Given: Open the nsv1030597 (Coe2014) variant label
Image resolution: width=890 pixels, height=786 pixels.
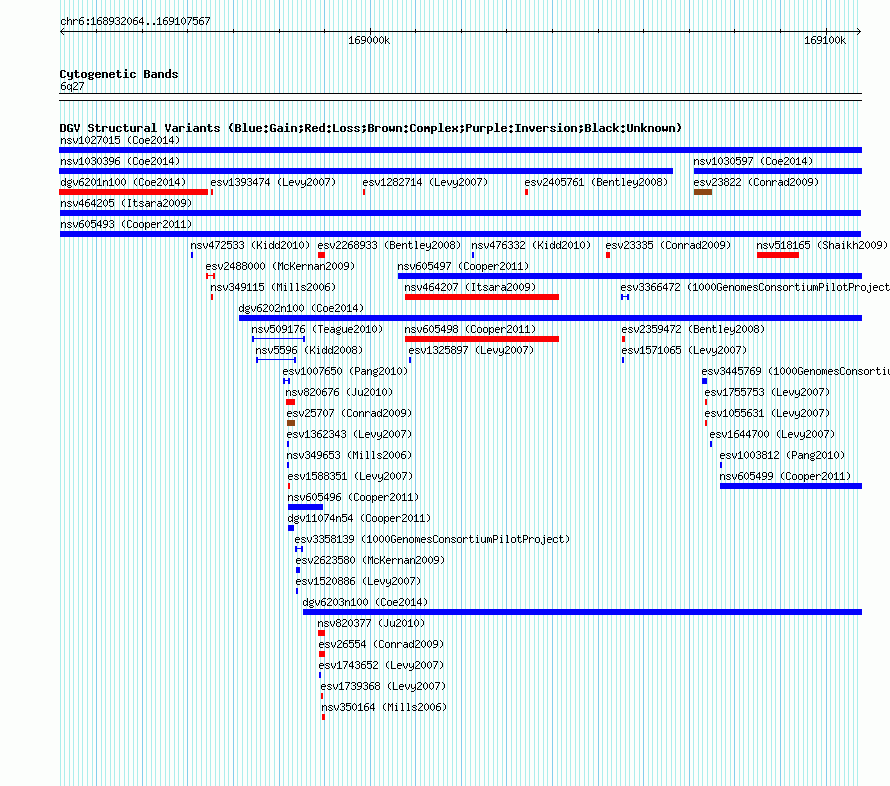Looking at the screenshot, I should pyautogui.click(x=753, y=161).
